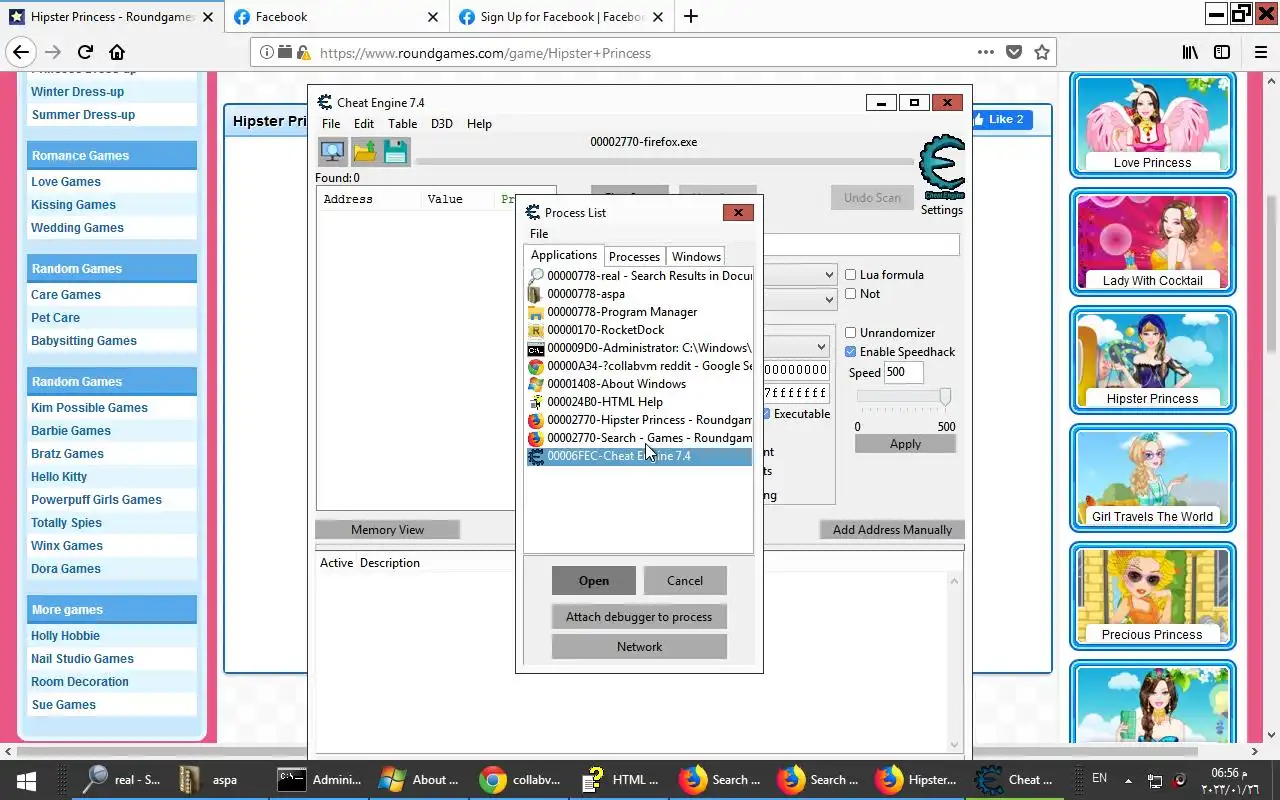Open the Table menu
1280x800 pixels.
[403, 124]
